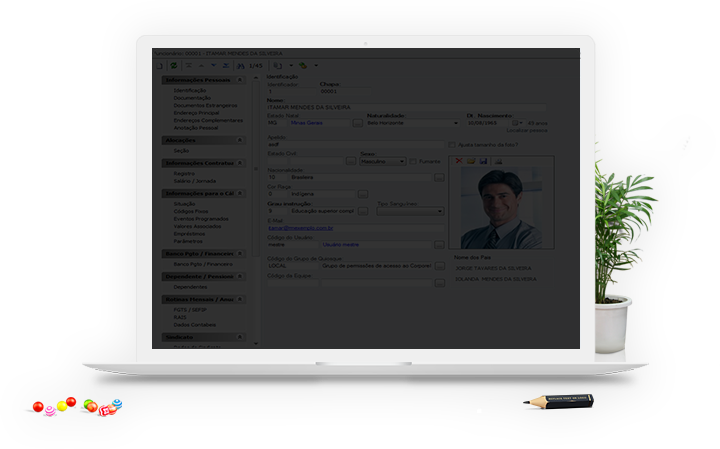The width and height of the screenshot is (720, 449).
Task: Open Dados Contábeis in the sidebar
Action: point(195,325)
